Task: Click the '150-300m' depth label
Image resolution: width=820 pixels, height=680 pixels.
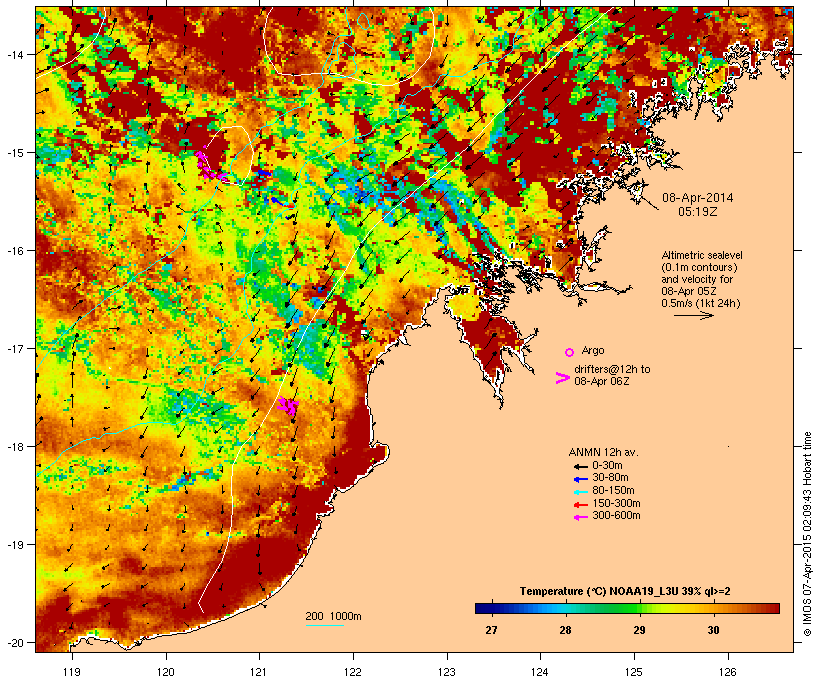Action: (616, 503)
